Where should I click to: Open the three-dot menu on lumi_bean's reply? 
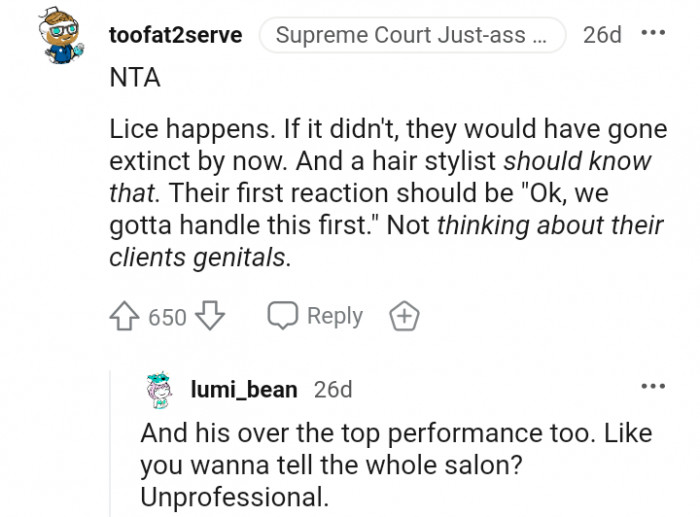pyautogui.click(x=653, y=387)
